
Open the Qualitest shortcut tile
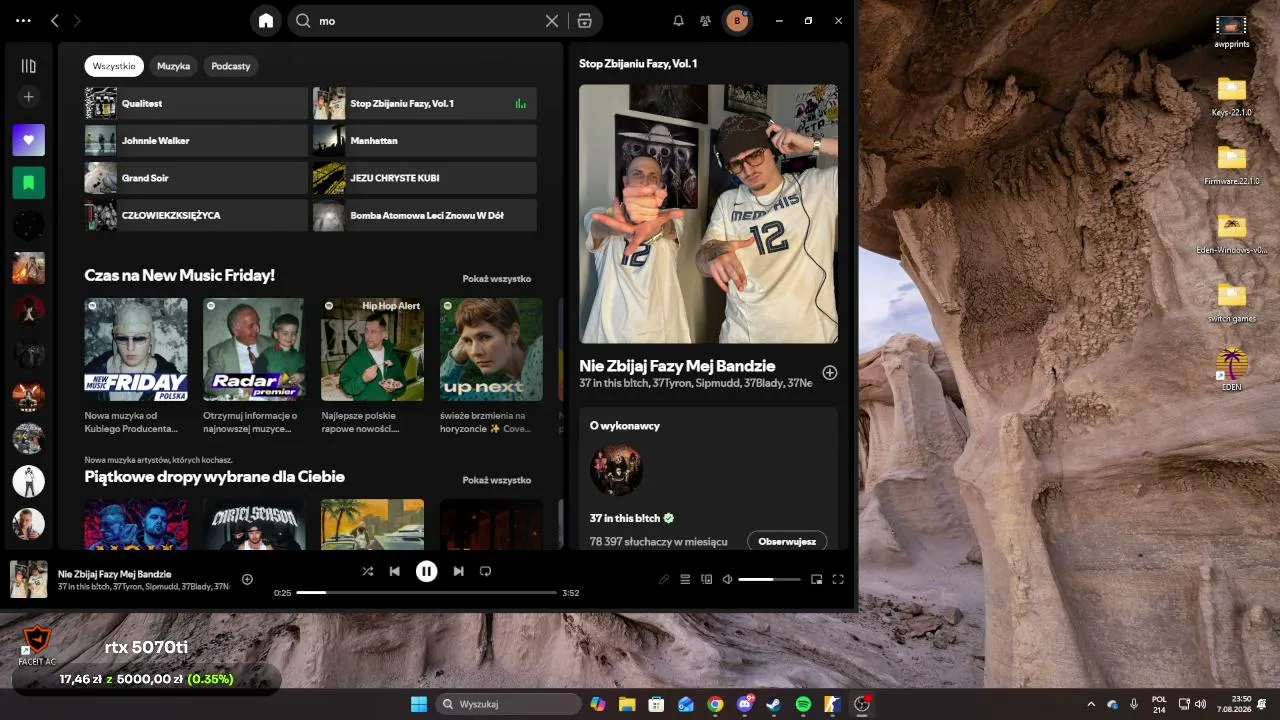[196, 103]
